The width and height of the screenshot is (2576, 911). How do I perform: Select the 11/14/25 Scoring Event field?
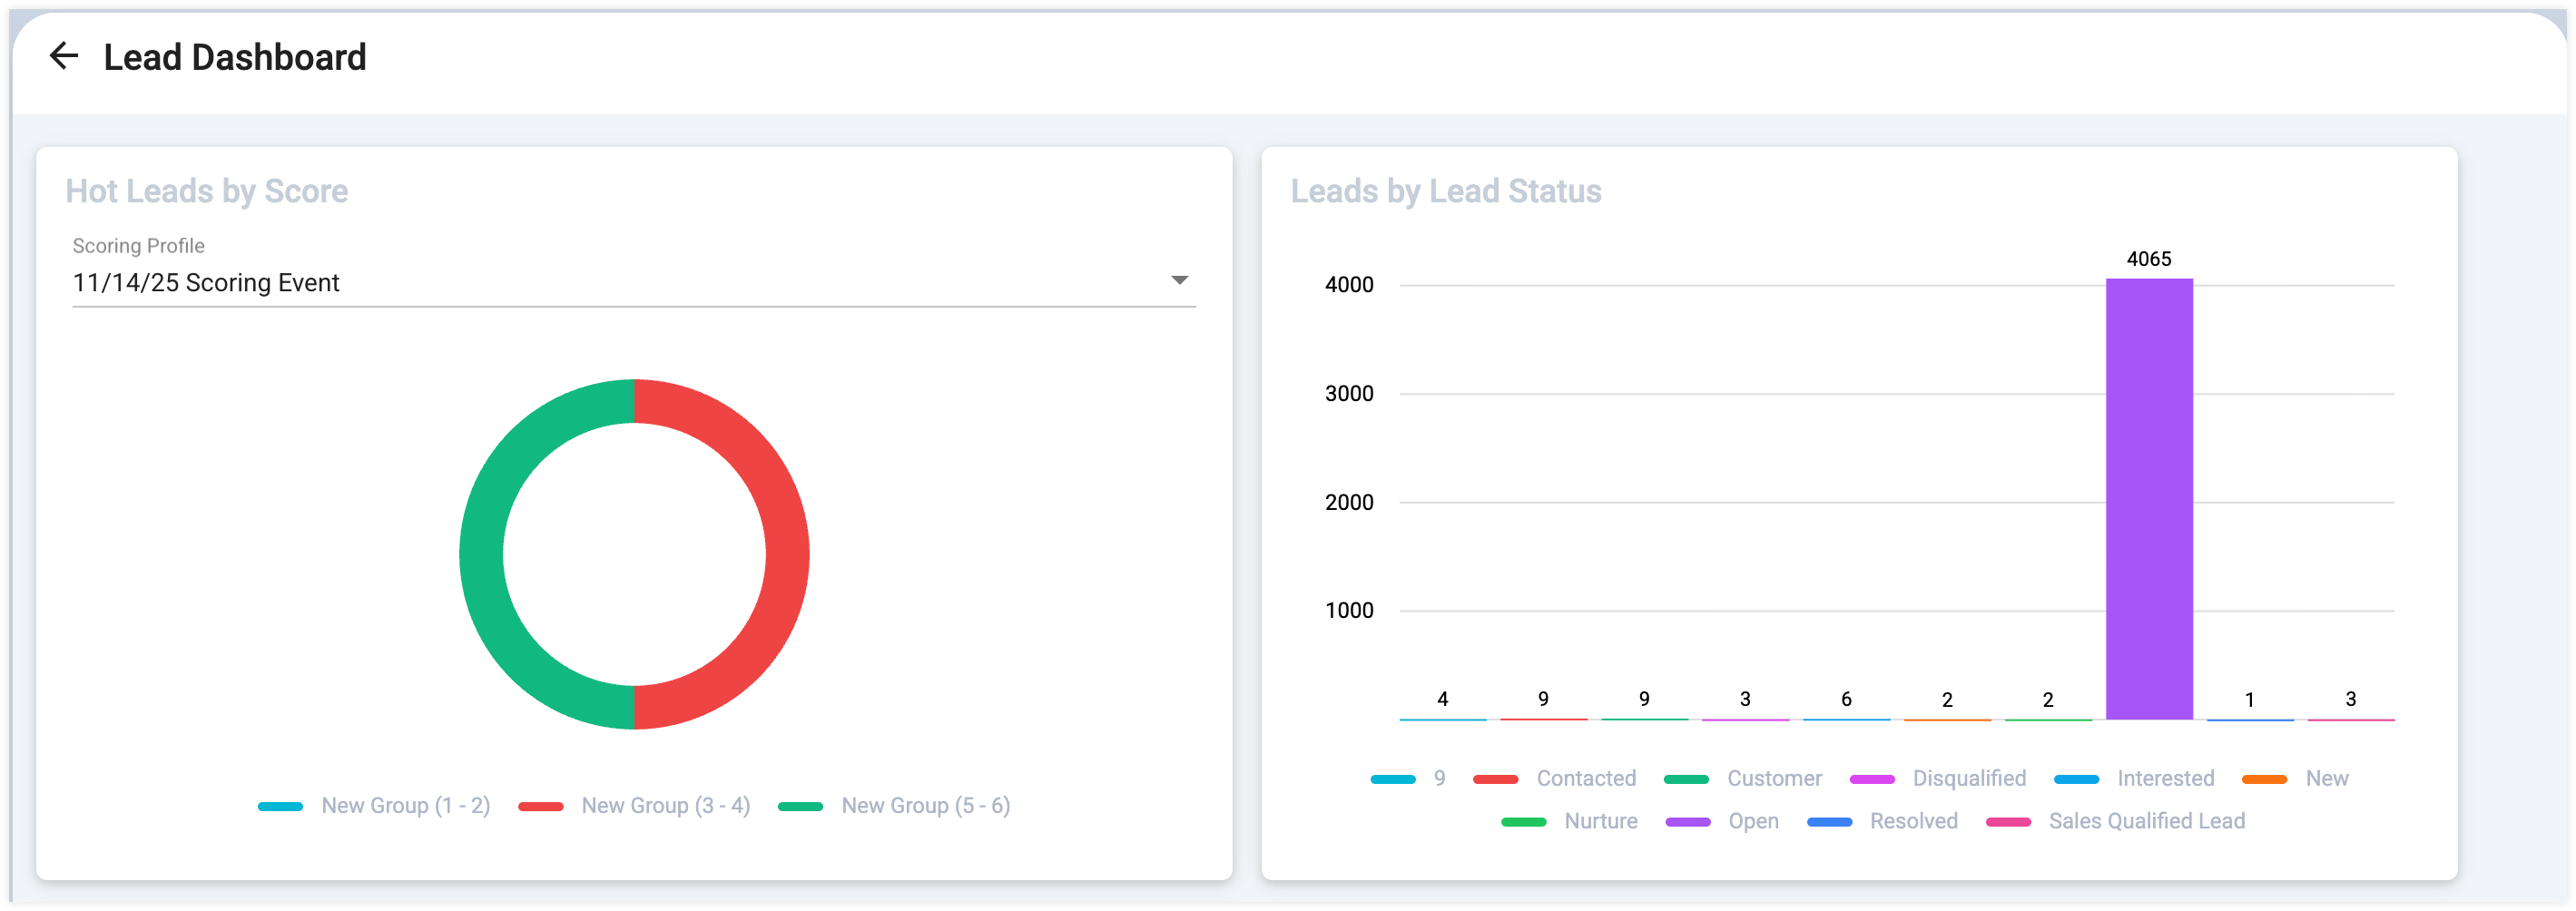[634, 283]
